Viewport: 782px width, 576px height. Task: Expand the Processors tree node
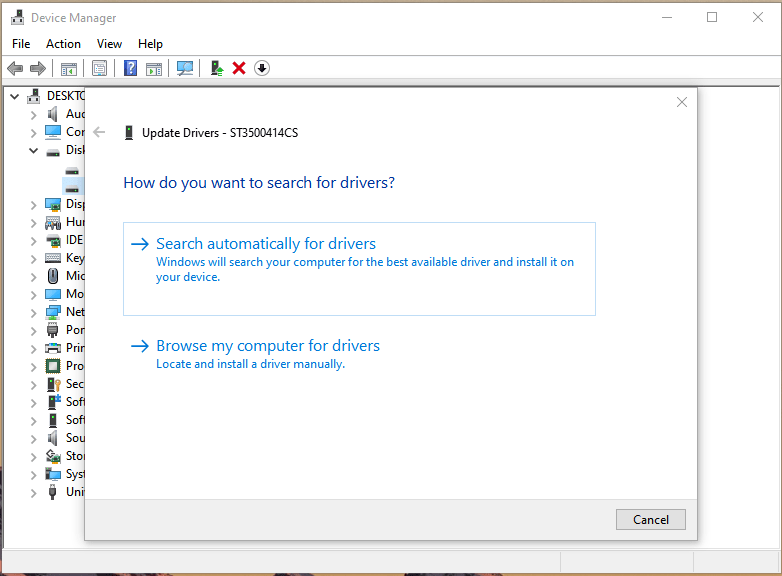(x=33, y=367)
